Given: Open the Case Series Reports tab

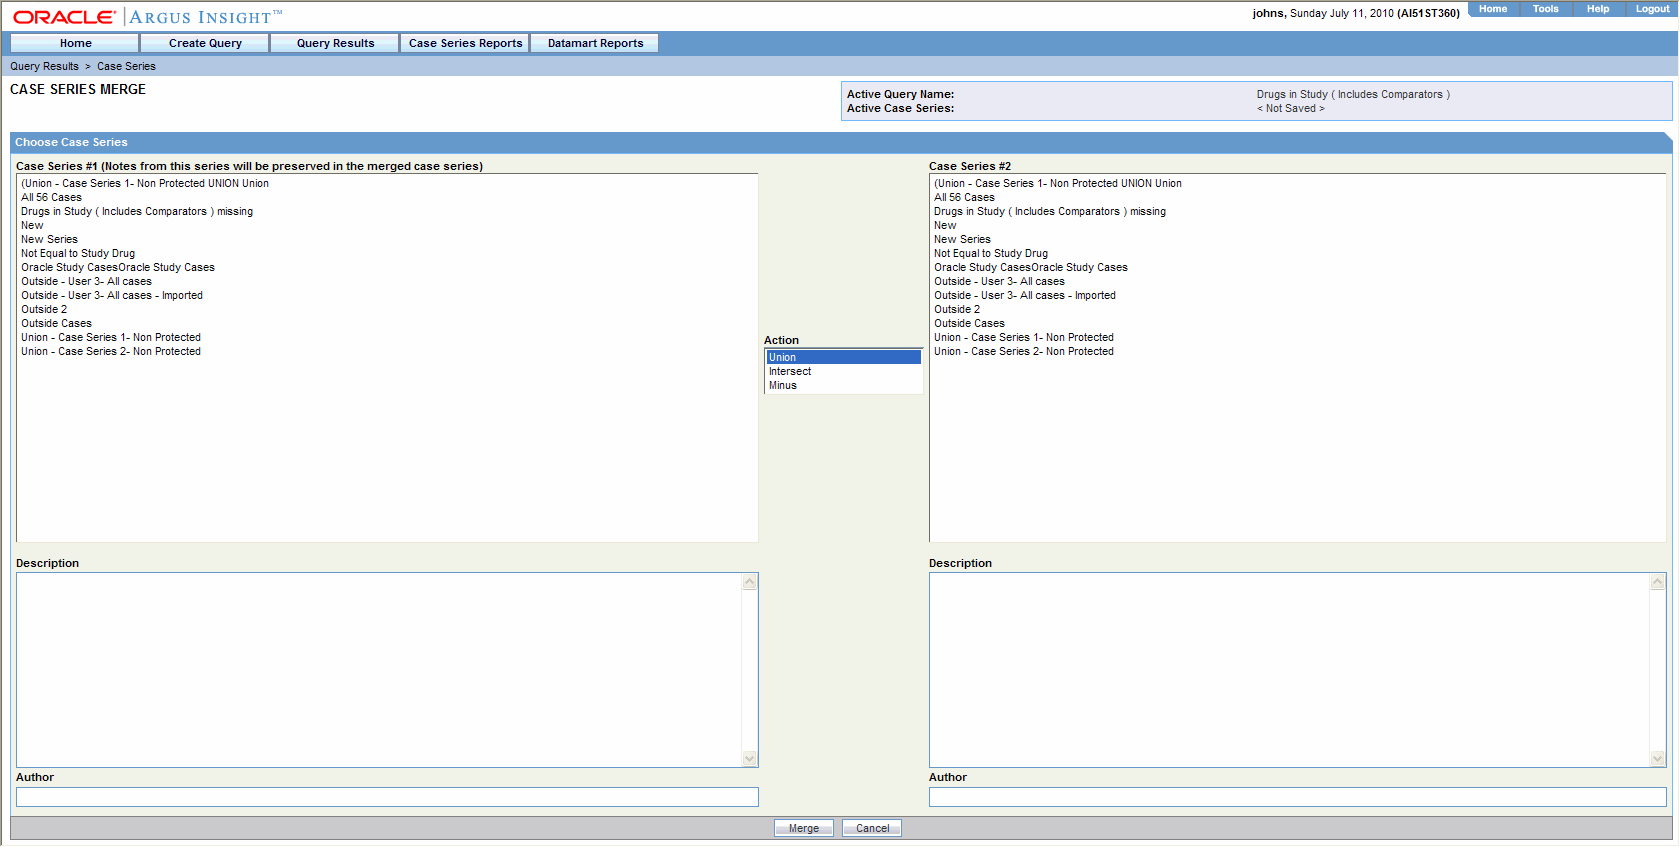Looking at the screenshot, I should pyautogui.click(x=465, y=43).
